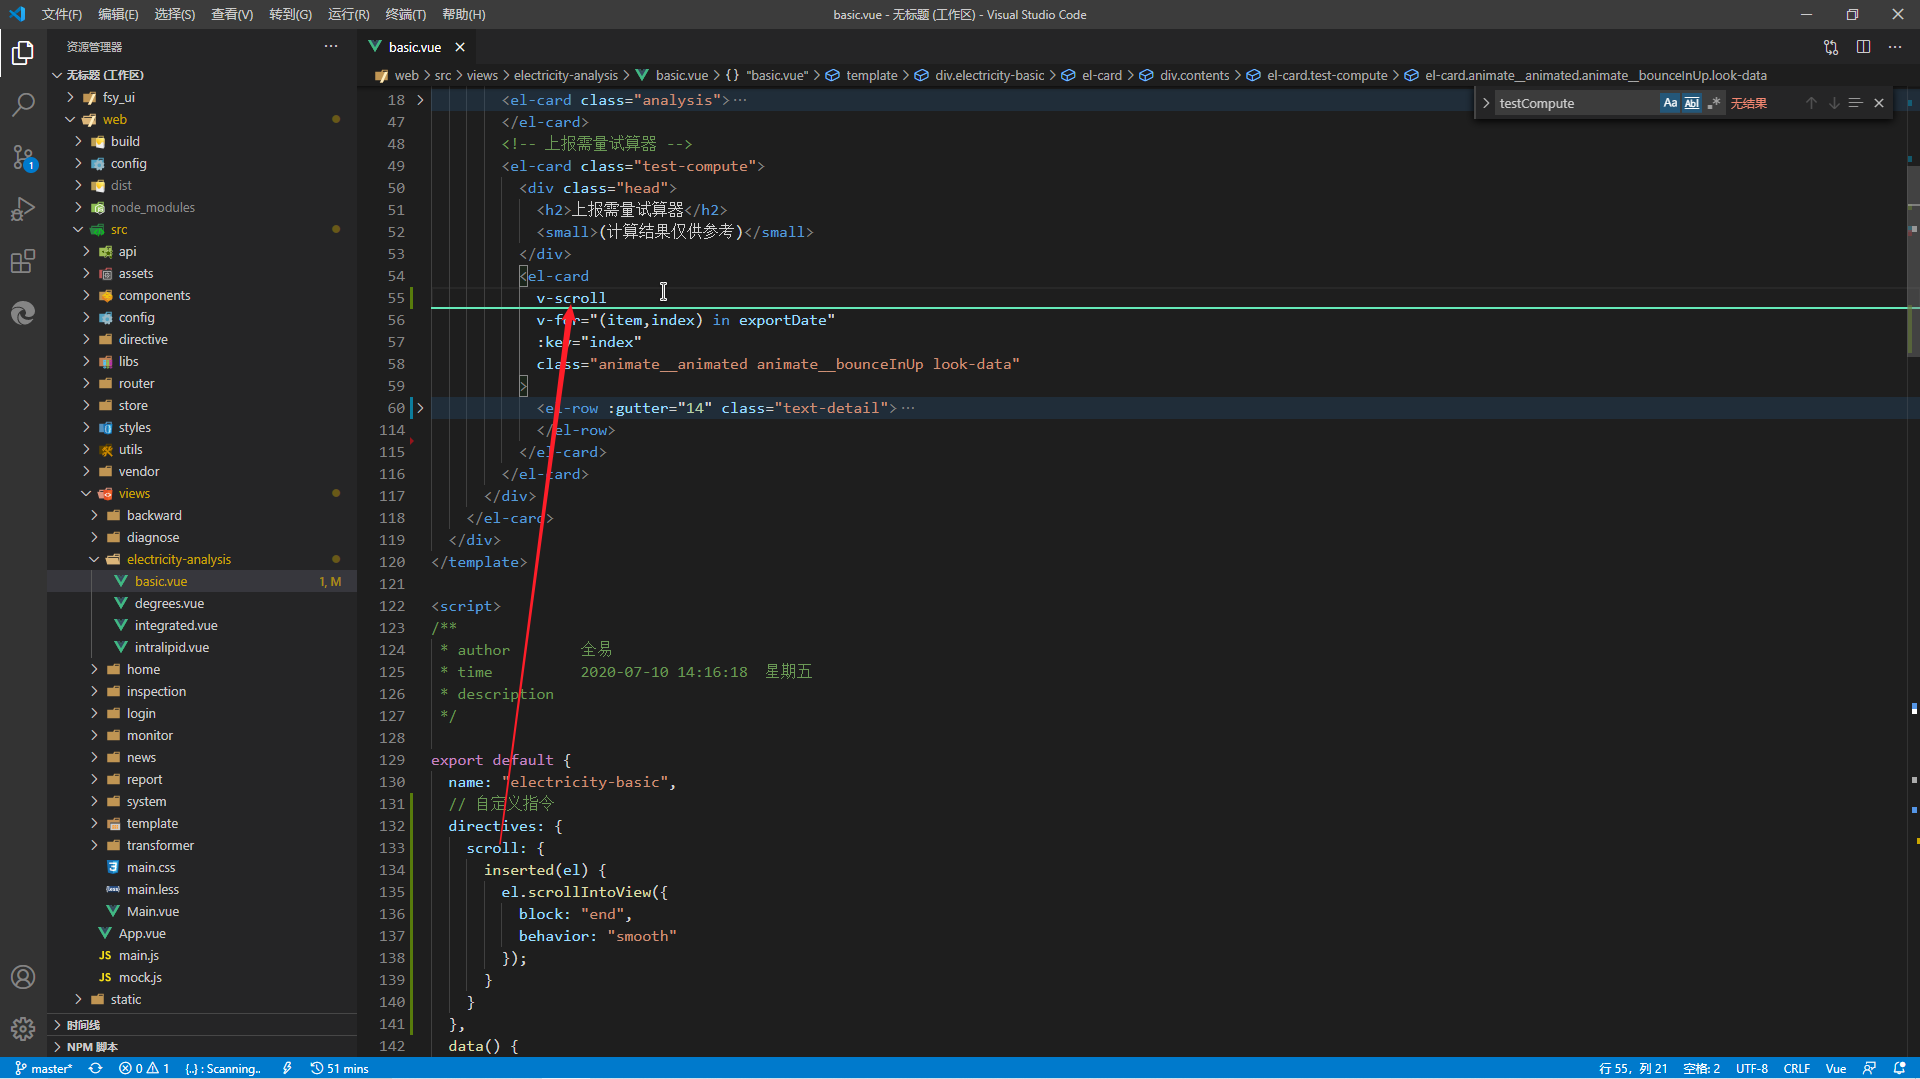Viewport: 1920px width, 1079px height.
Task: Click the feedback icon in status bar
Action: pos(1869,1068)
